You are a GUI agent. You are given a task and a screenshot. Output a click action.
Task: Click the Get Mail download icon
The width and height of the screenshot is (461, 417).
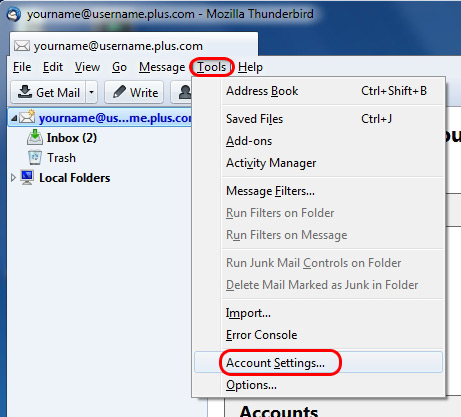click(25, 92)
